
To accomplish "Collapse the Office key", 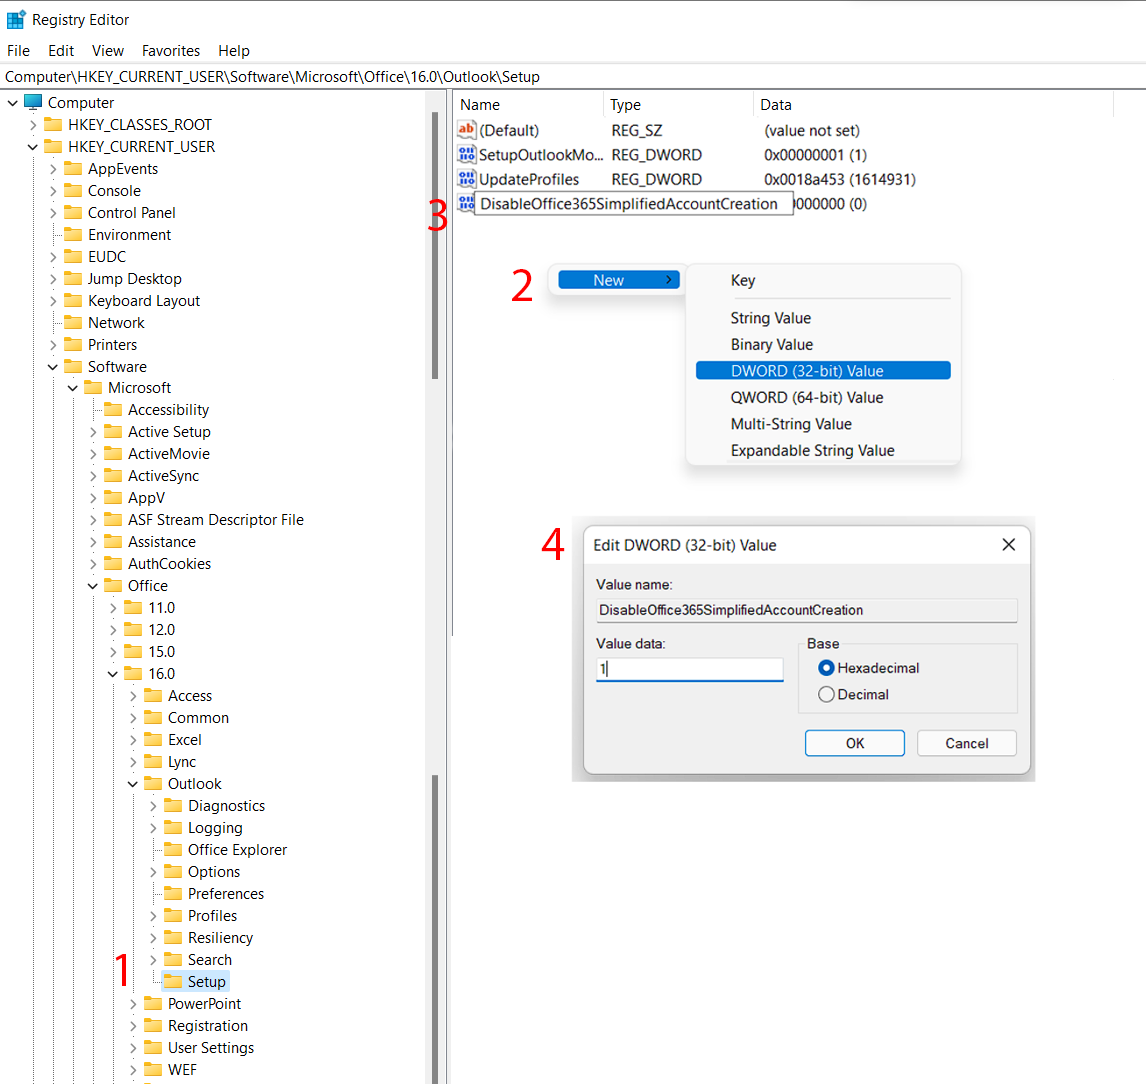I will [x=93, y=586].
